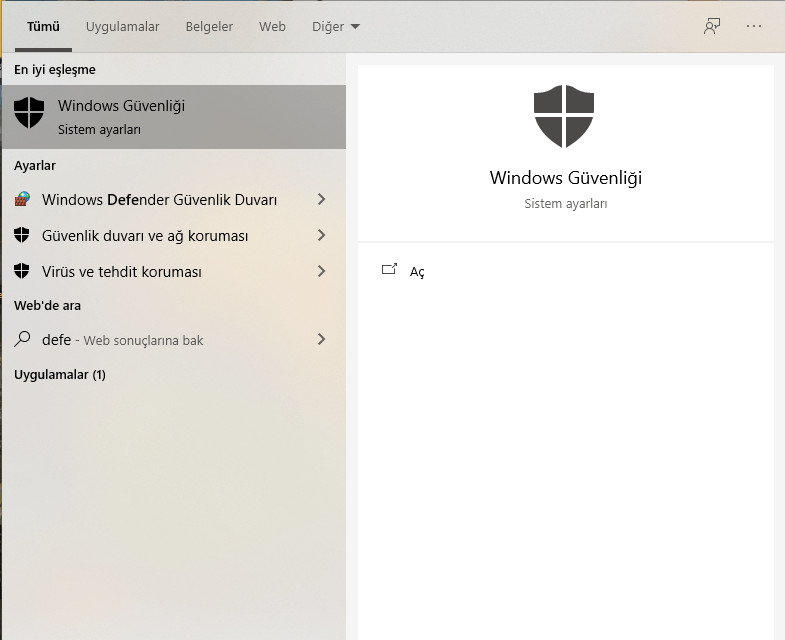Click the shield icon beside Güvenlik duvarı ve ağ koruması
Image resolution: width=785 pixels, height=640 pixels.
(22, 235)
